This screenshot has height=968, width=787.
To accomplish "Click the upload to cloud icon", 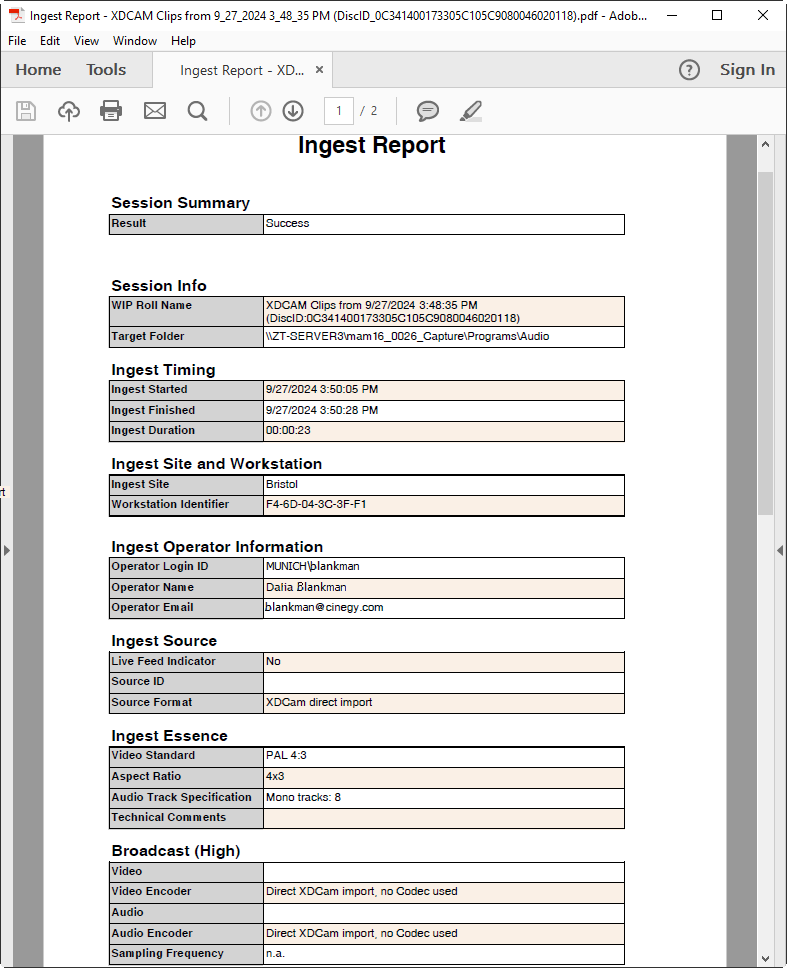I will (69, 111).
